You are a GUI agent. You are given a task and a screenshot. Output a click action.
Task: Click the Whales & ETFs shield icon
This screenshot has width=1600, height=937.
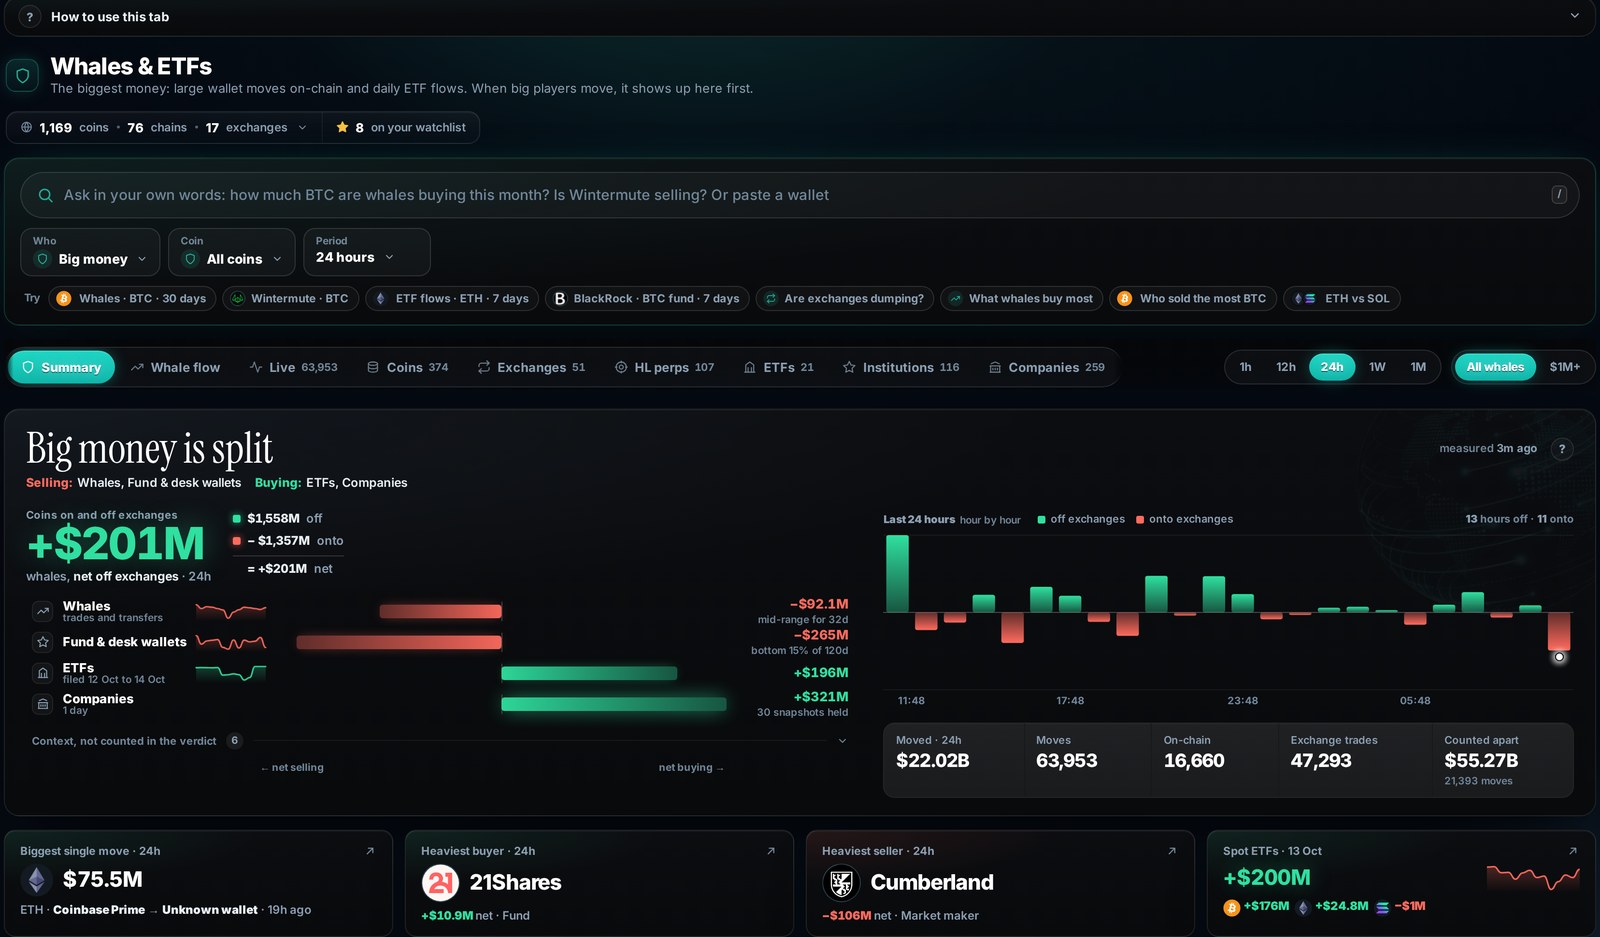coord(23,75)
